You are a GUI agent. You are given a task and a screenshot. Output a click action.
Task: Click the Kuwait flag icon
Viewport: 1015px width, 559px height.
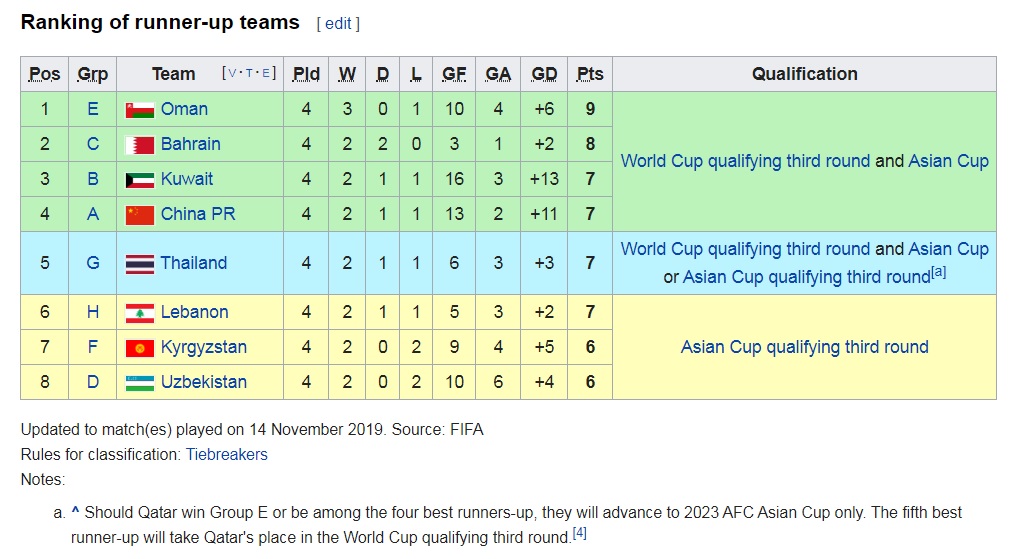click(x=140, y=179)
